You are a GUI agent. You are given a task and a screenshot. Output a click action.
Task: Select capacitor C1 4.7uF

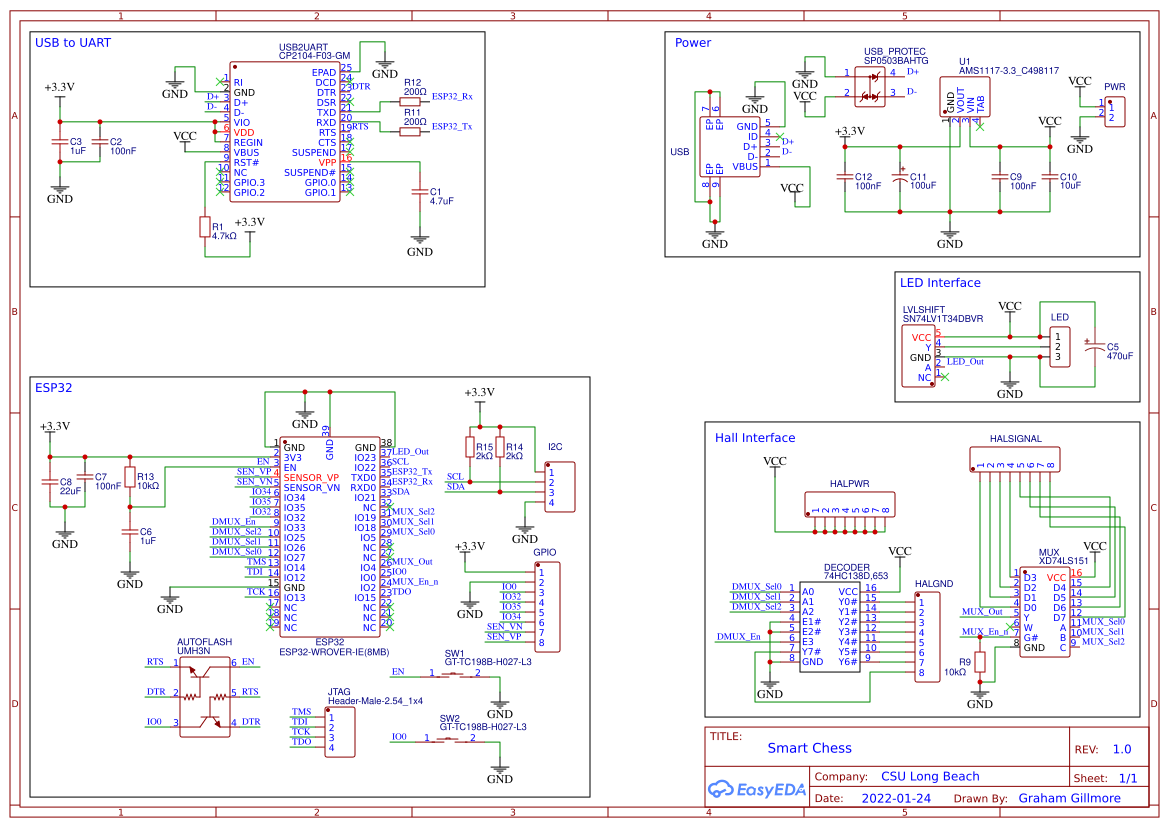coord(419,192)
